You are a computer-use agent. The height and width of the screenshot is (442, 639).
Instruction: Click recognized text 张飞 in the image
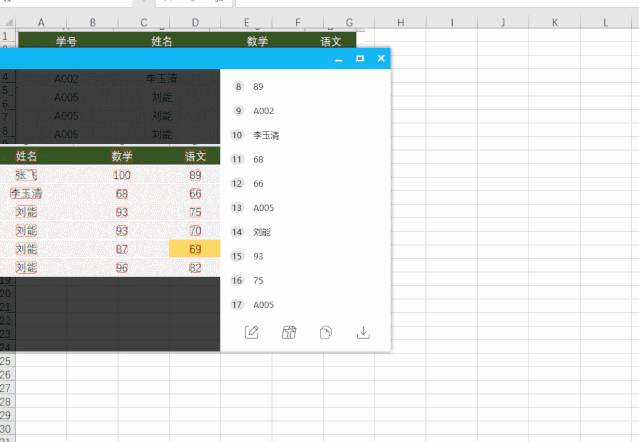(27, 175)
